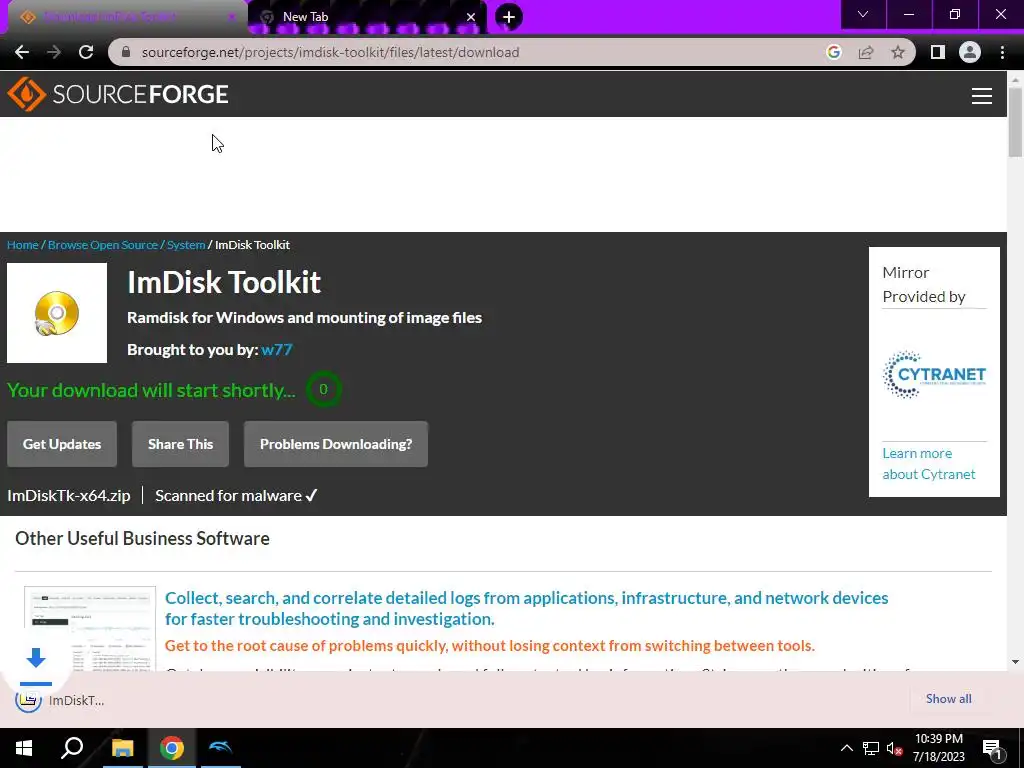This screenshot has width=1024, height=768.
Task: Click the ad screenshot thumbnail
Action: (90, 628)
